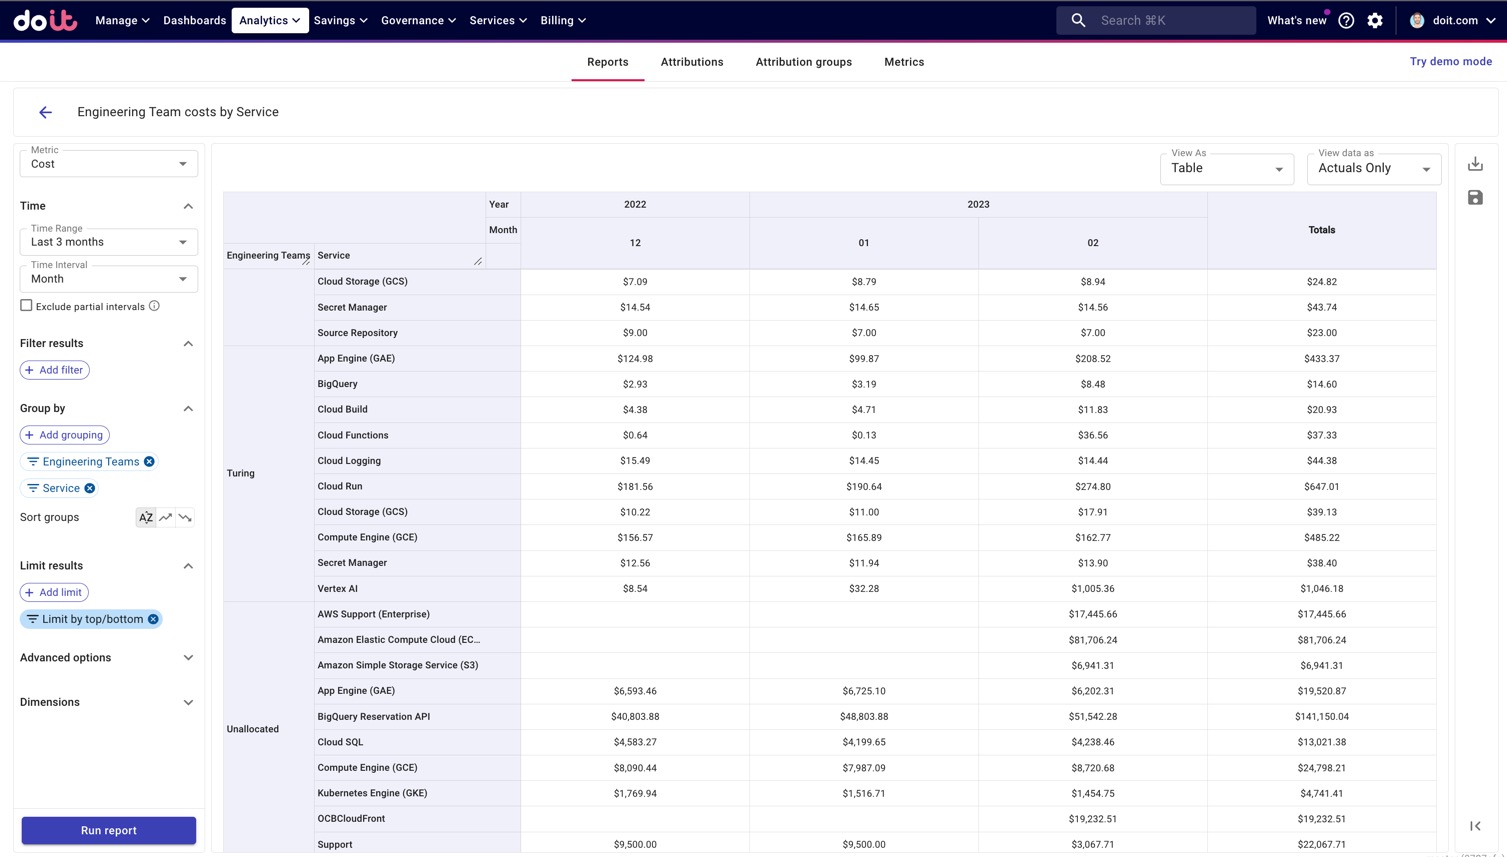Select alphabetical A-Z sort for groups
This screenshot has width=1507, height=857.
click(146, 517)
